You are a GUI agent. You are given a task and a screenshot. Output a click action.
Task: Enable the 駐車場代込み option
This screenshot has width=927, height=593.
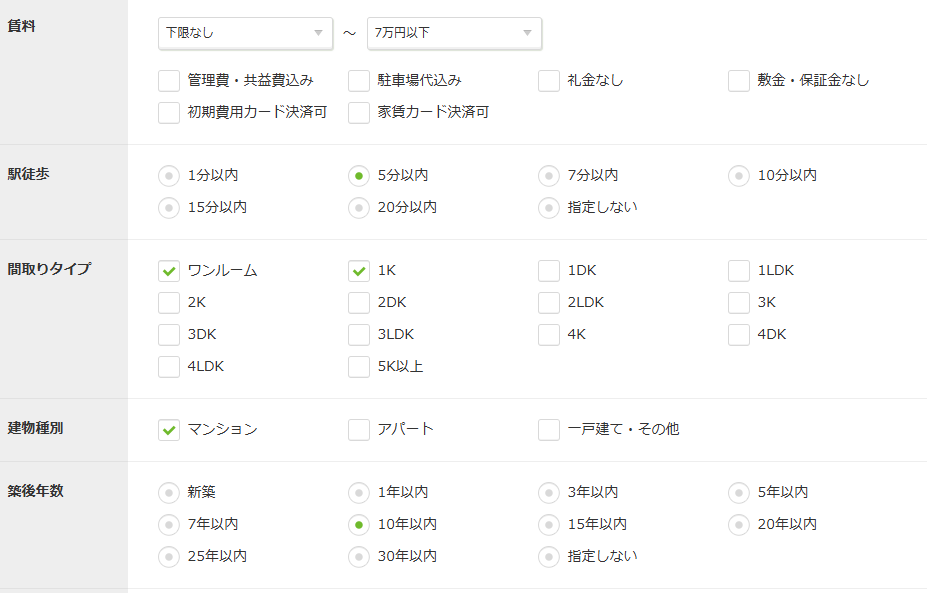[x=359, y=81]
